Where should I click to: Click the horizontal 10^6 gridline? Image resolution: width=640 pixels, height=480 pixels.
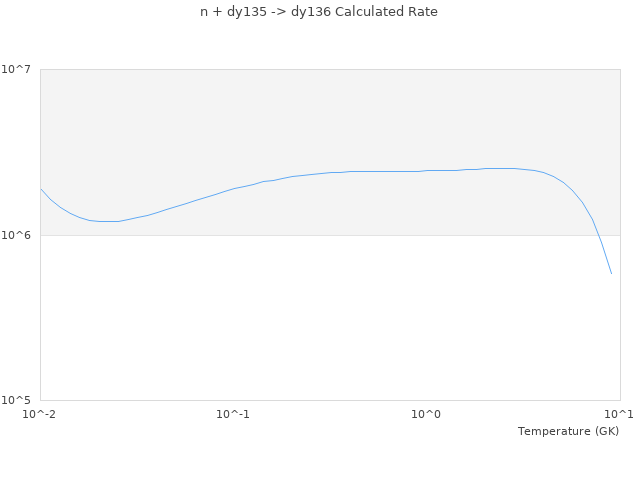300,235
